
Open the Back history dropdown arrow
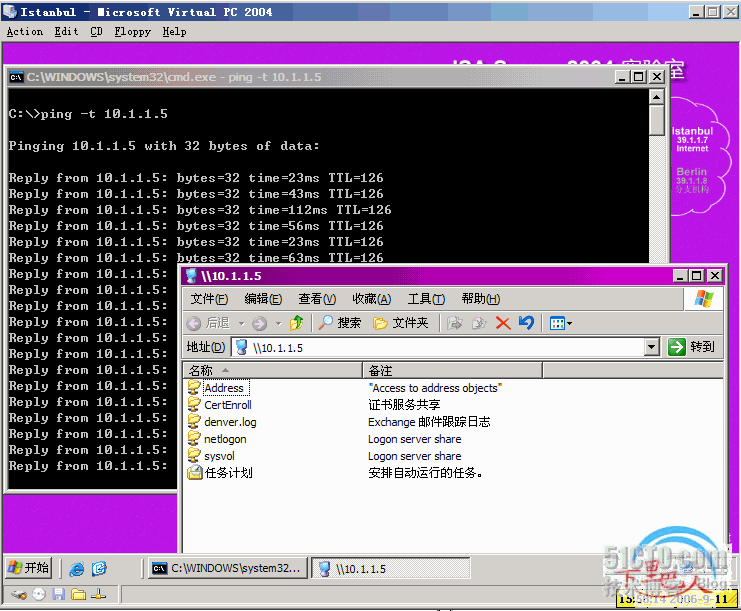click(x=241, y=324)
